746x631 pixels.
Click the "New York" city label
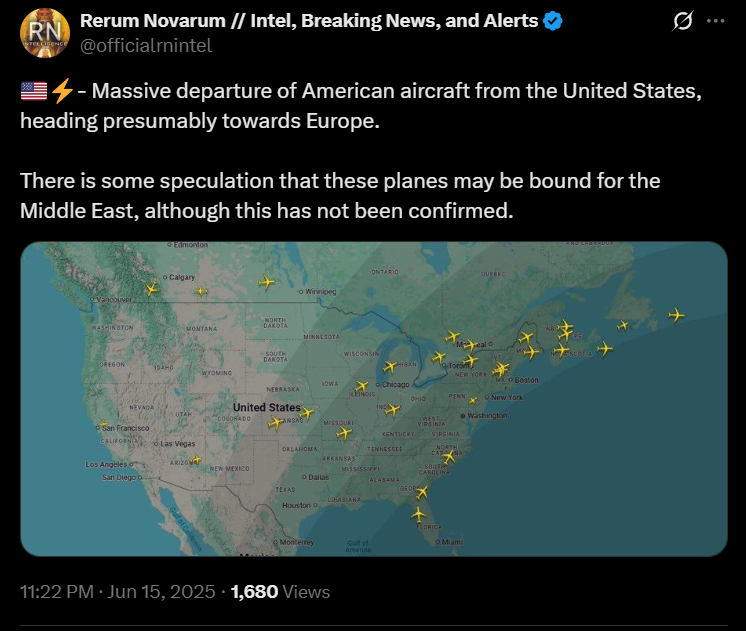tap(507, 397)
